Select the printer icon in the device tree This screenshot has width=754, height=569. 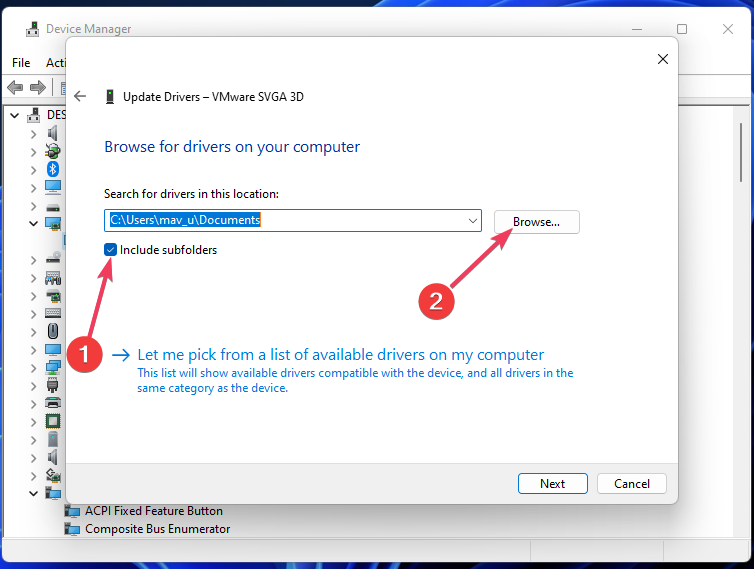[53, 403]
